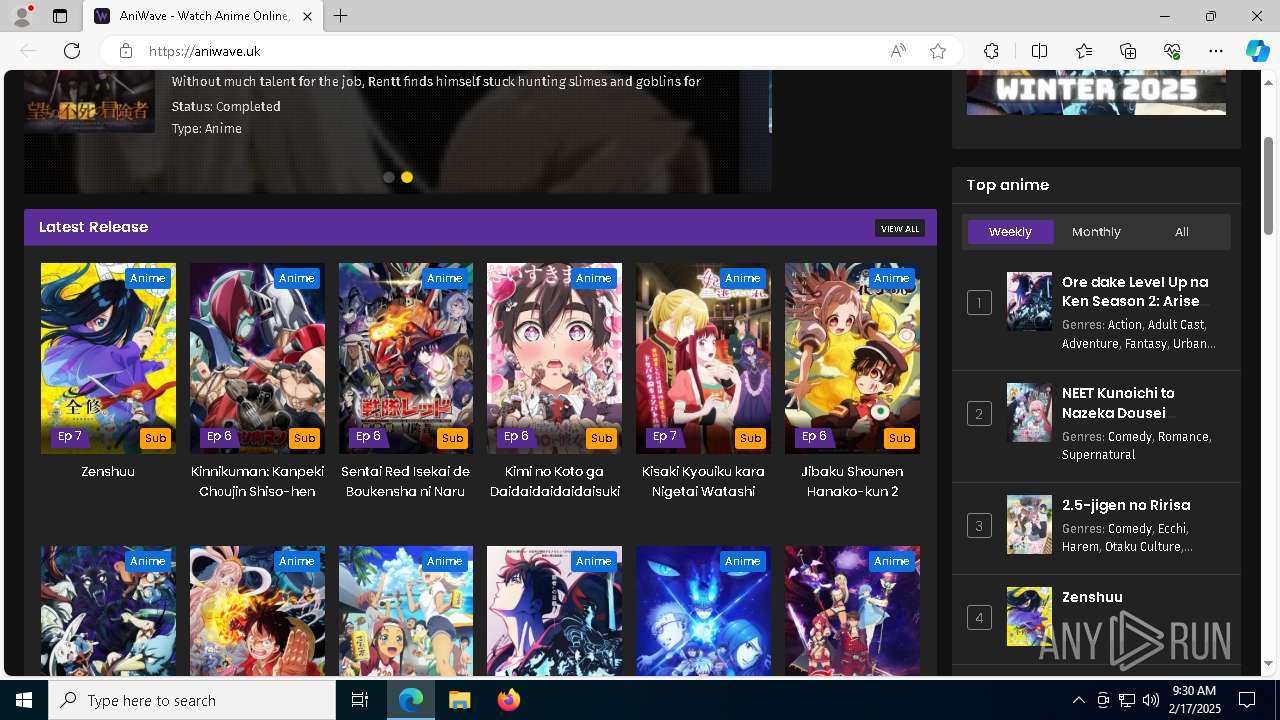Click Action genre under Ore dake Level Up
Image resolution: width=1280 pixels, height=720 pixels.
click(1125, 325)
